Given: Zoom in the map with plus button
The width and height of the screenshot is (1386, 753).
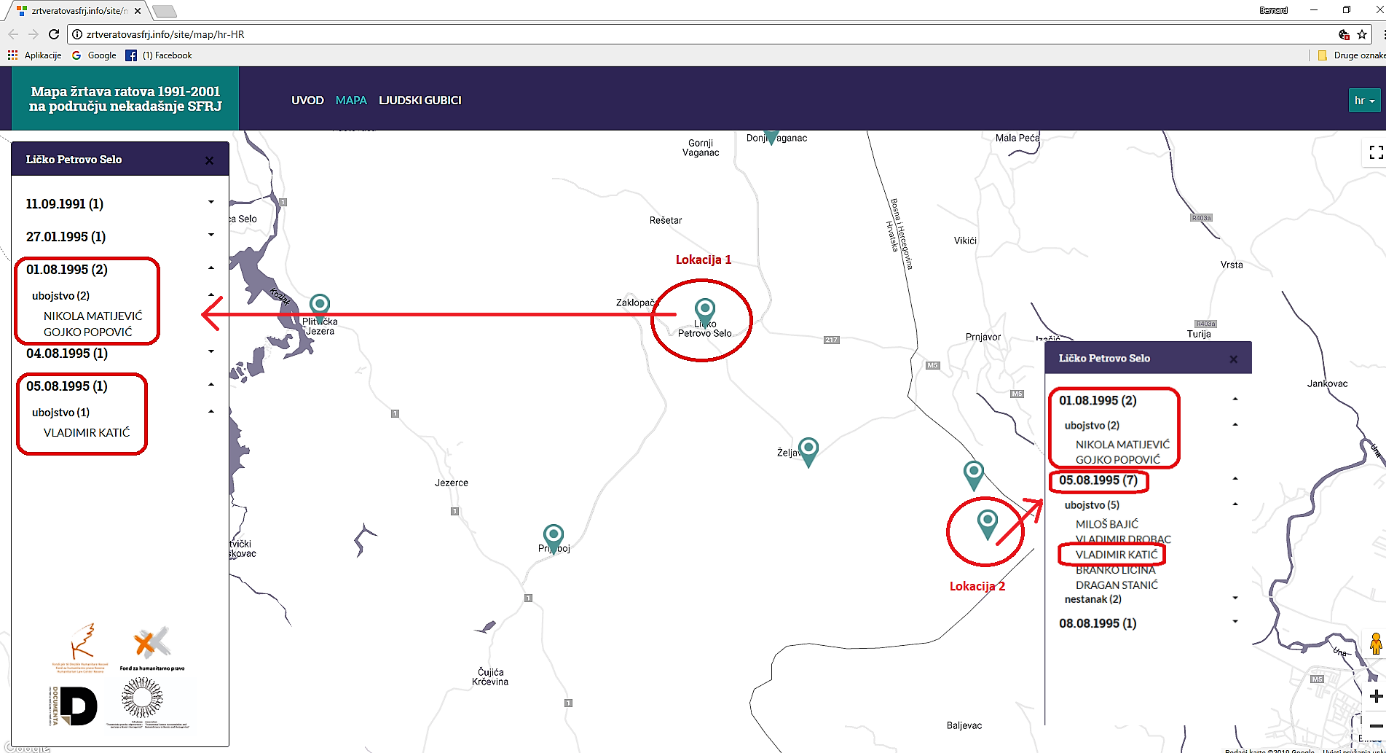Looking at the screenshot, I should [1375, 696].
